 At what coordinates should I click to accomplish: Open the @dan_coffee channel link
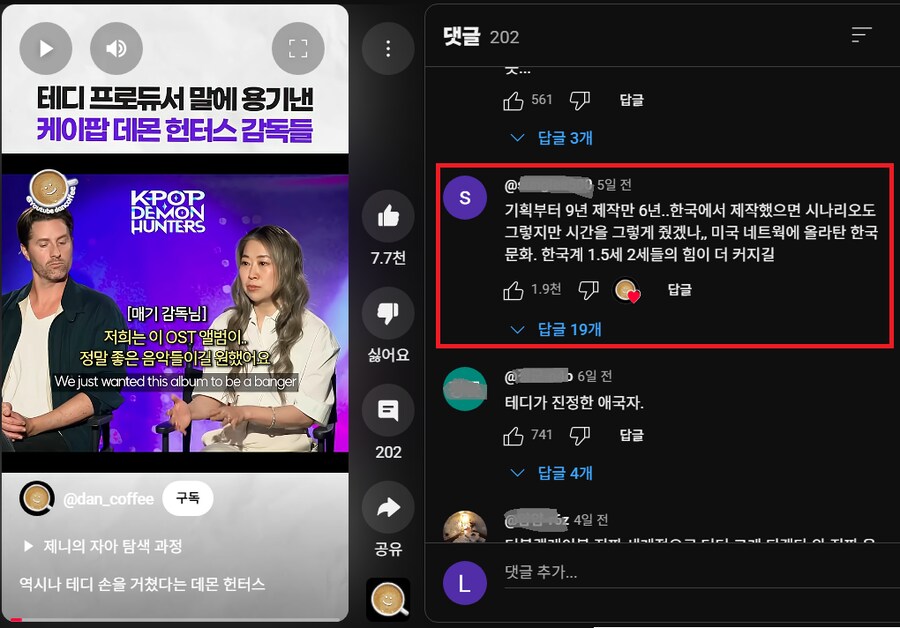tap(108, 499)
